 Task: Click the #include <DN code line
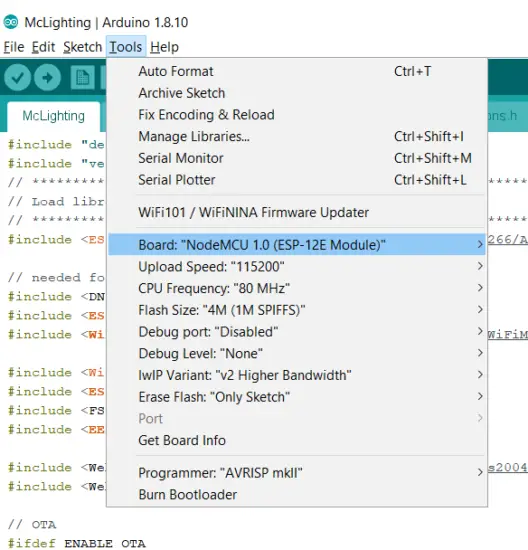56,297
